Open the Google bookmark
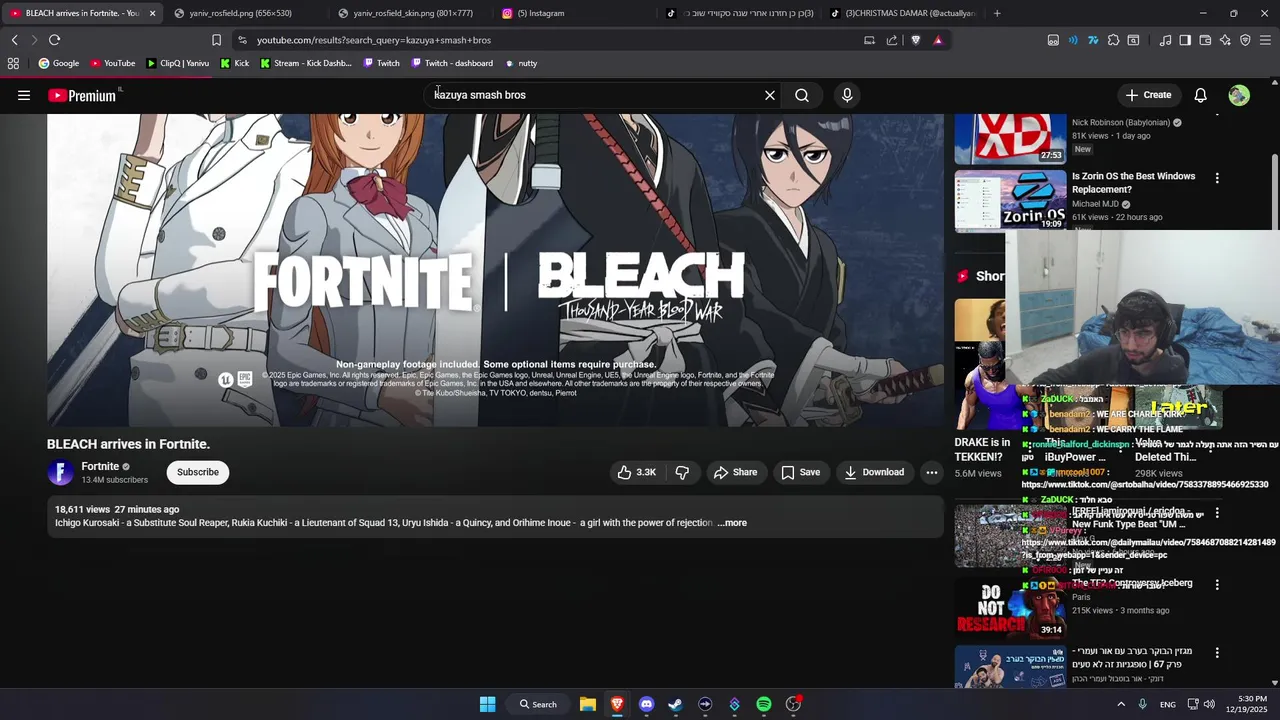 tap(59, 63)
